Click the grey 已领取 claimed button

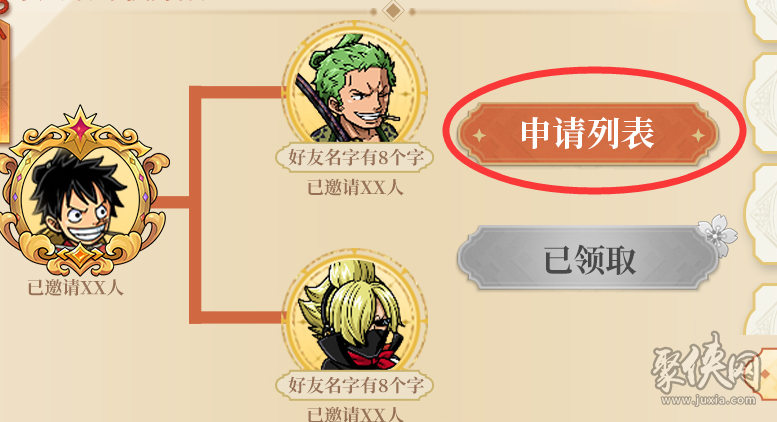point(587,259)
